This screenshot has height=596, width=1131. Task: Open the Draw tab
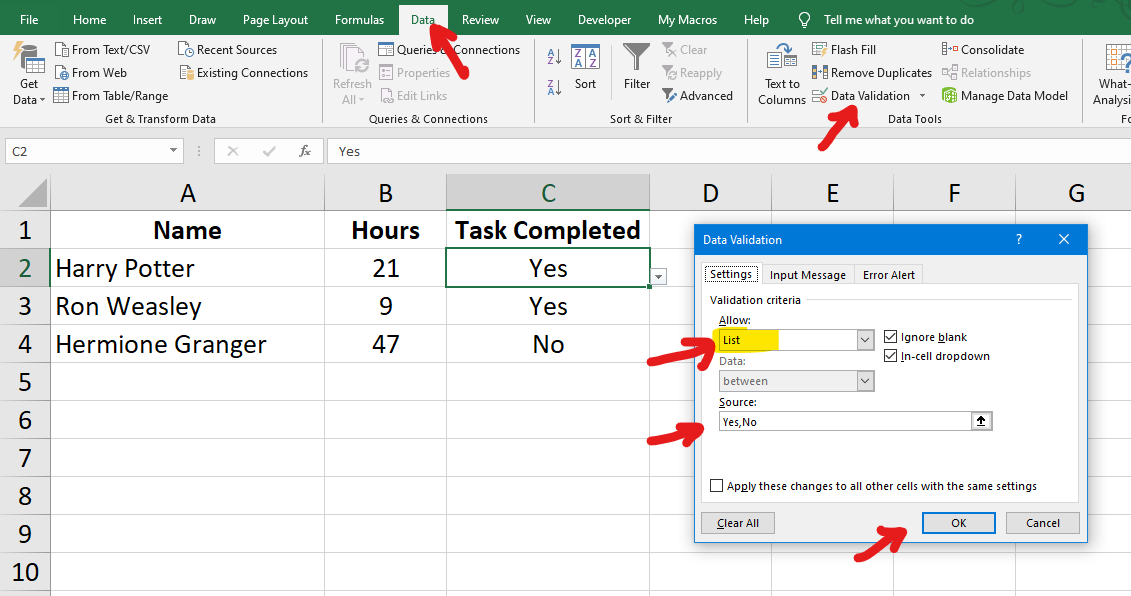(x=203, y=19)
